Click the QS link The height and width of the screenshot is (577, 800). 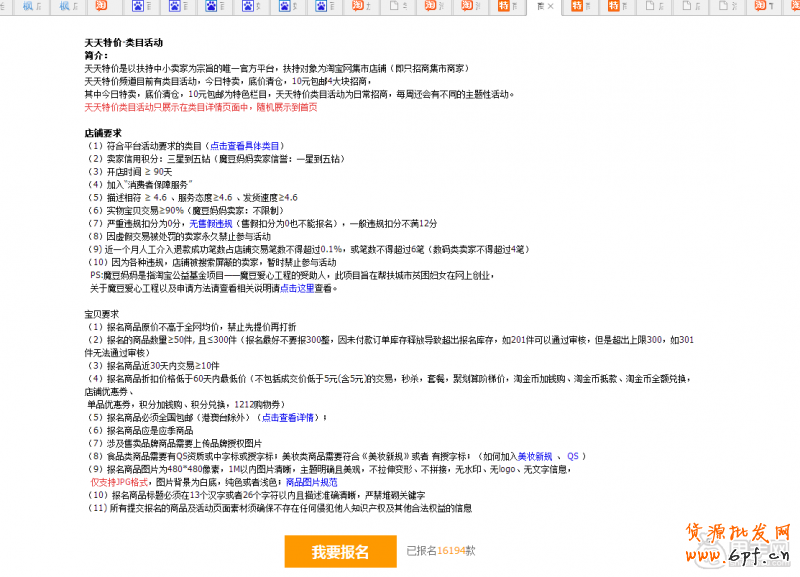(x=573, y=456)
